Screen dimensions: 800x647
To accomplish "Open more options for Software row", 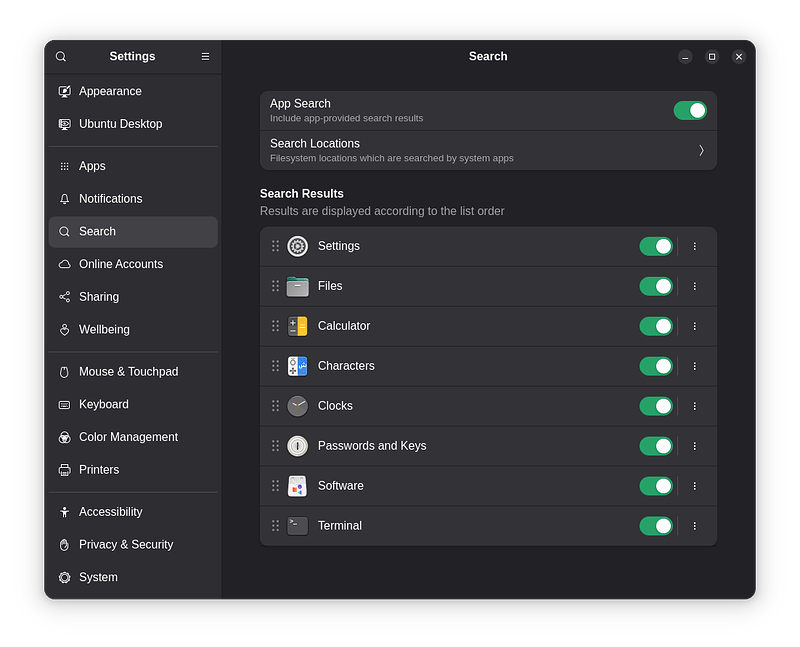I will click(x=694, y=486).
